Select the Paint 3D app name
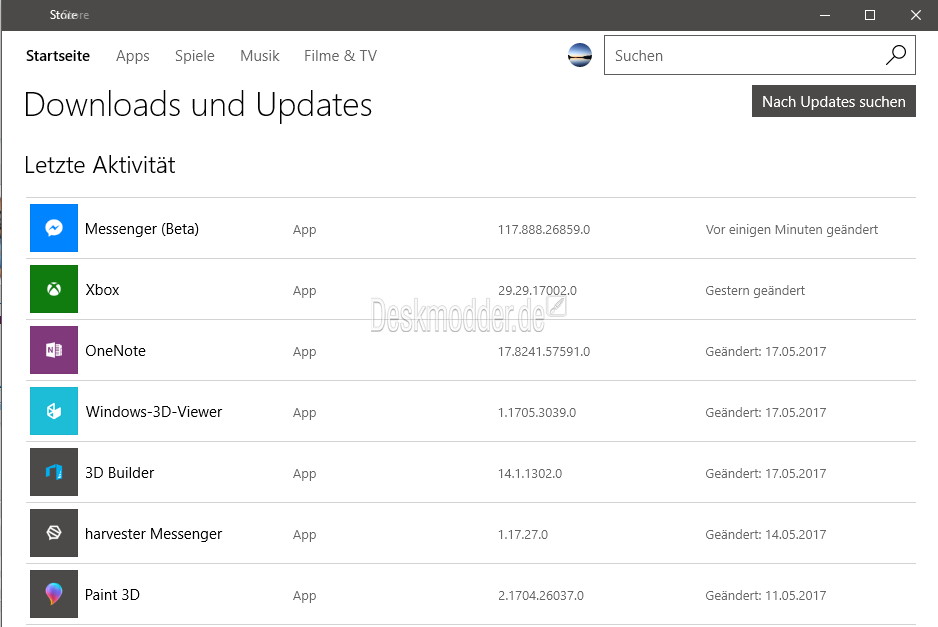The image size is (938, 627). 112,595
